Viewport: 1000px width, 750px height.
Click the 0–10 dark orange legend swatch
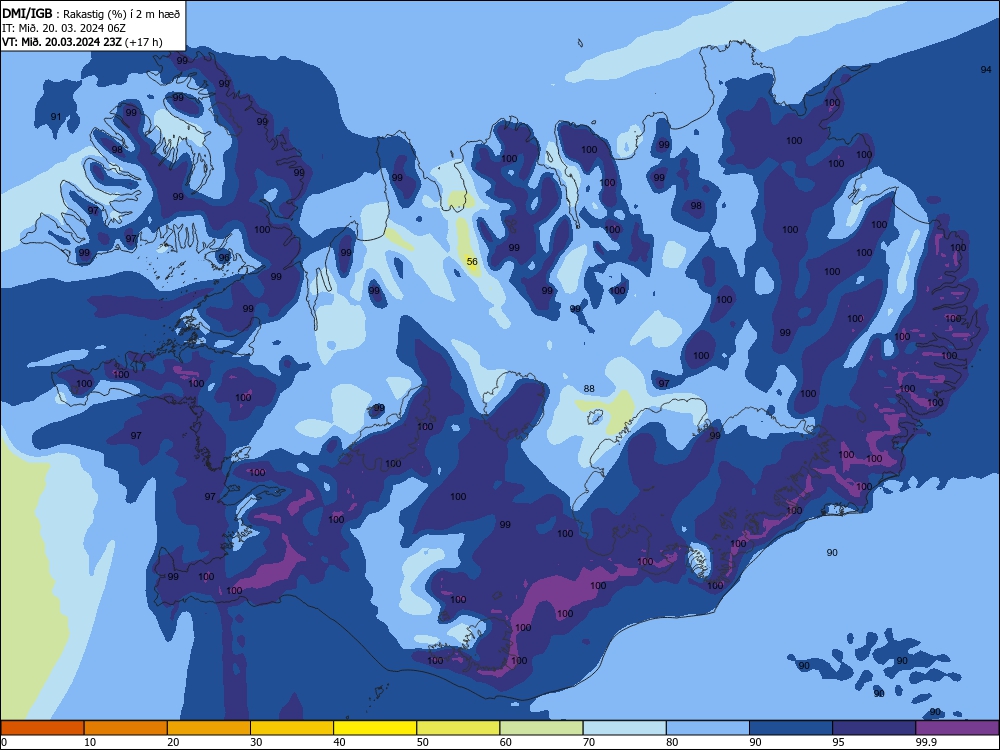click(42, 728)
